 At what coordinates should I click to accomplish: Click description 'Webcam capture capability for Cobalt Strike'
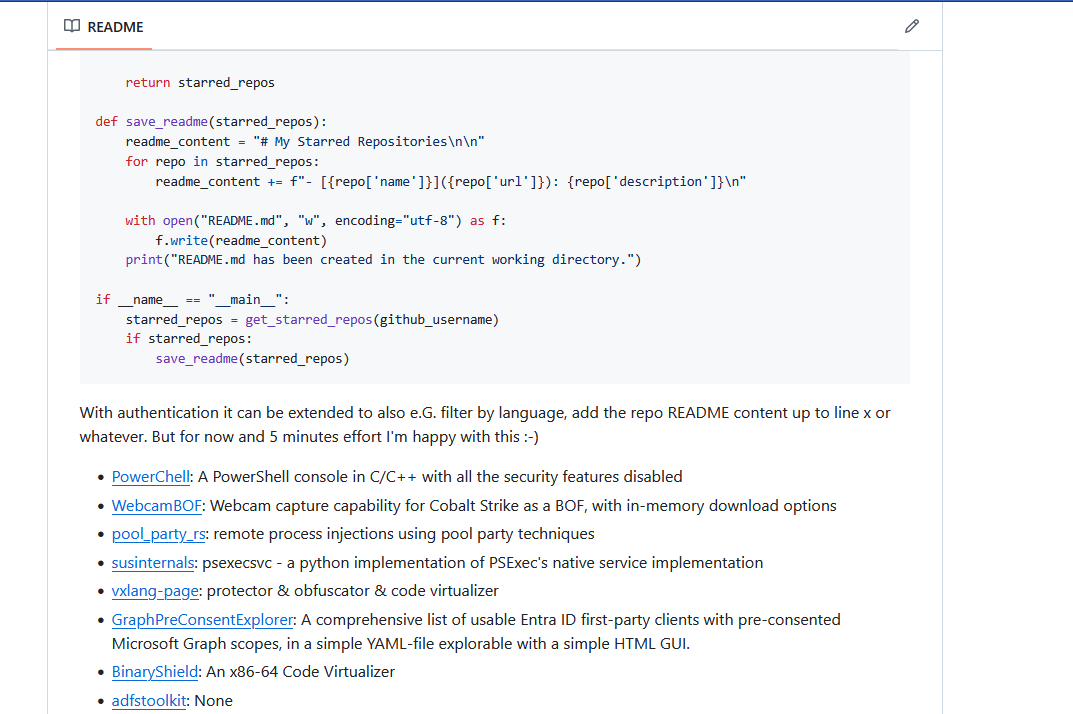(x=523, y=506)
